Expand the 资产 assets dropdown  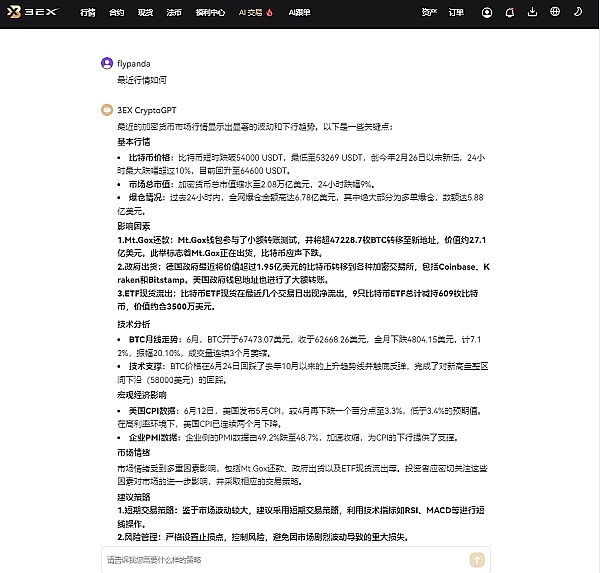point(429,13)
